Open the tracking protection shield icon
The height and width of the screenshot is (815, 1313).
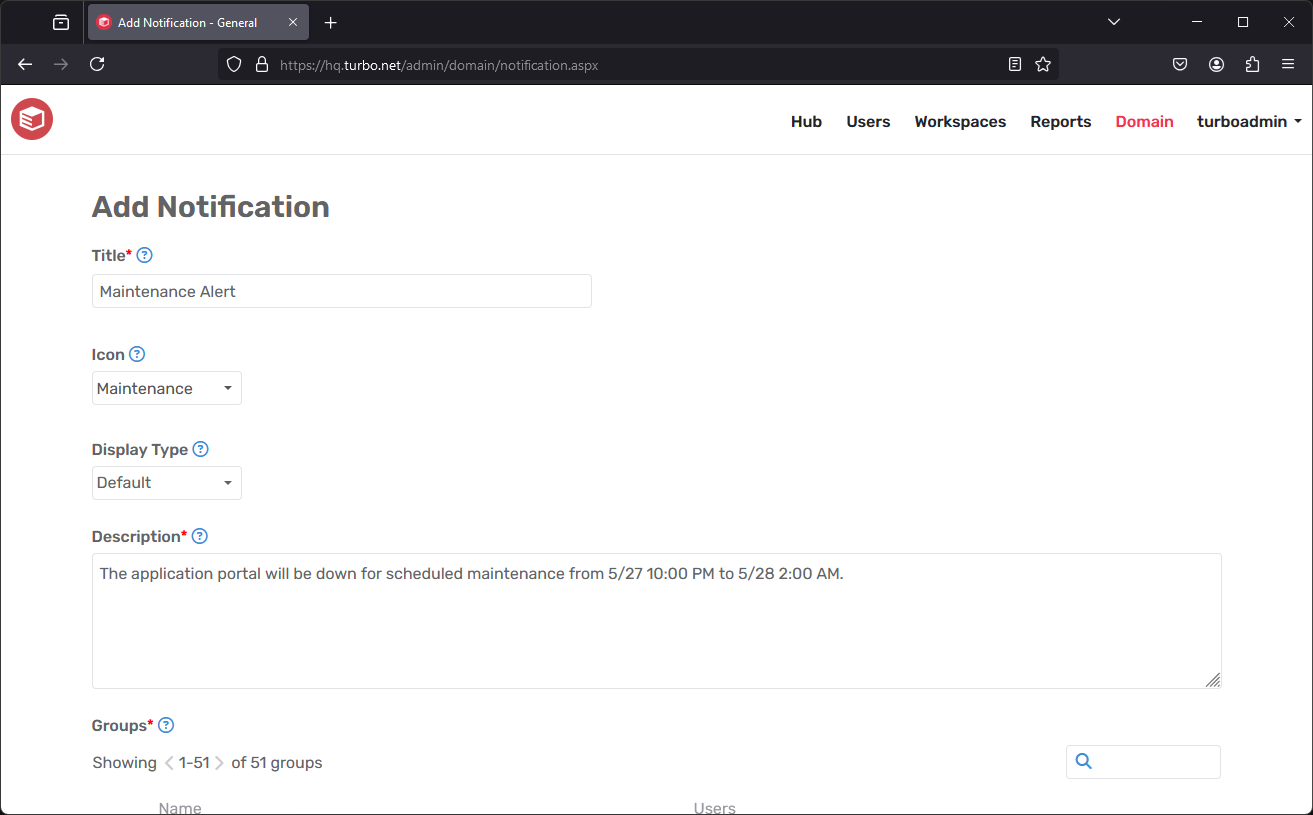click(x=233, y=63)
